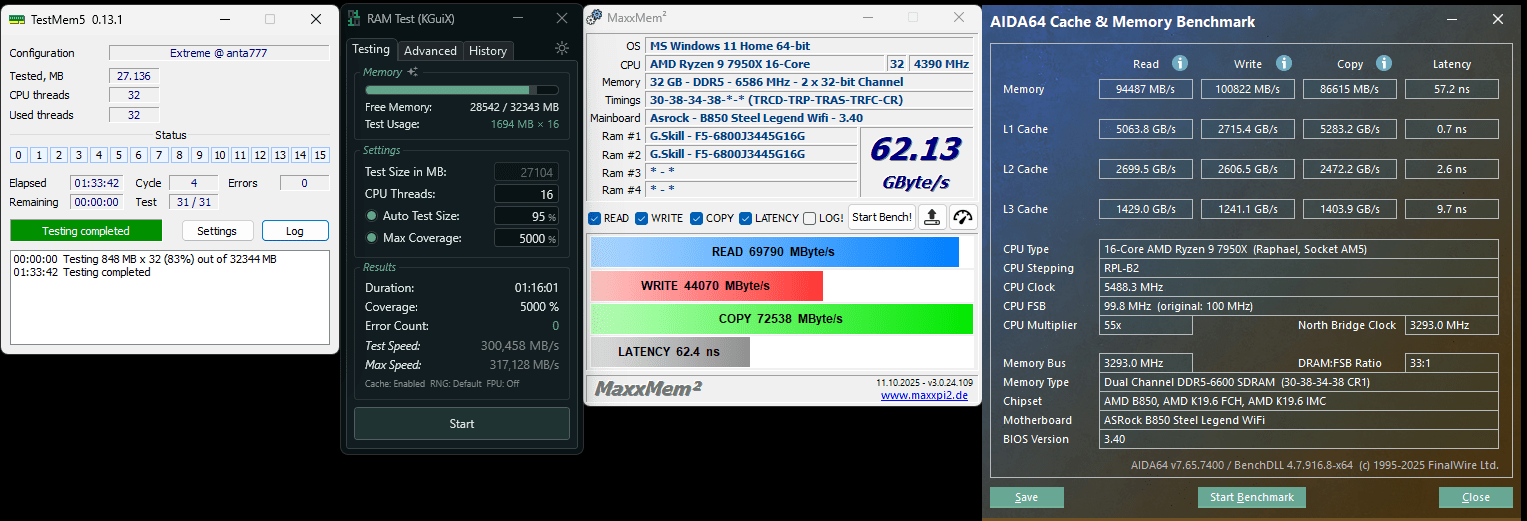Click the TestMem5 log output text area
1527x521 pixels.
click(169, 297)
